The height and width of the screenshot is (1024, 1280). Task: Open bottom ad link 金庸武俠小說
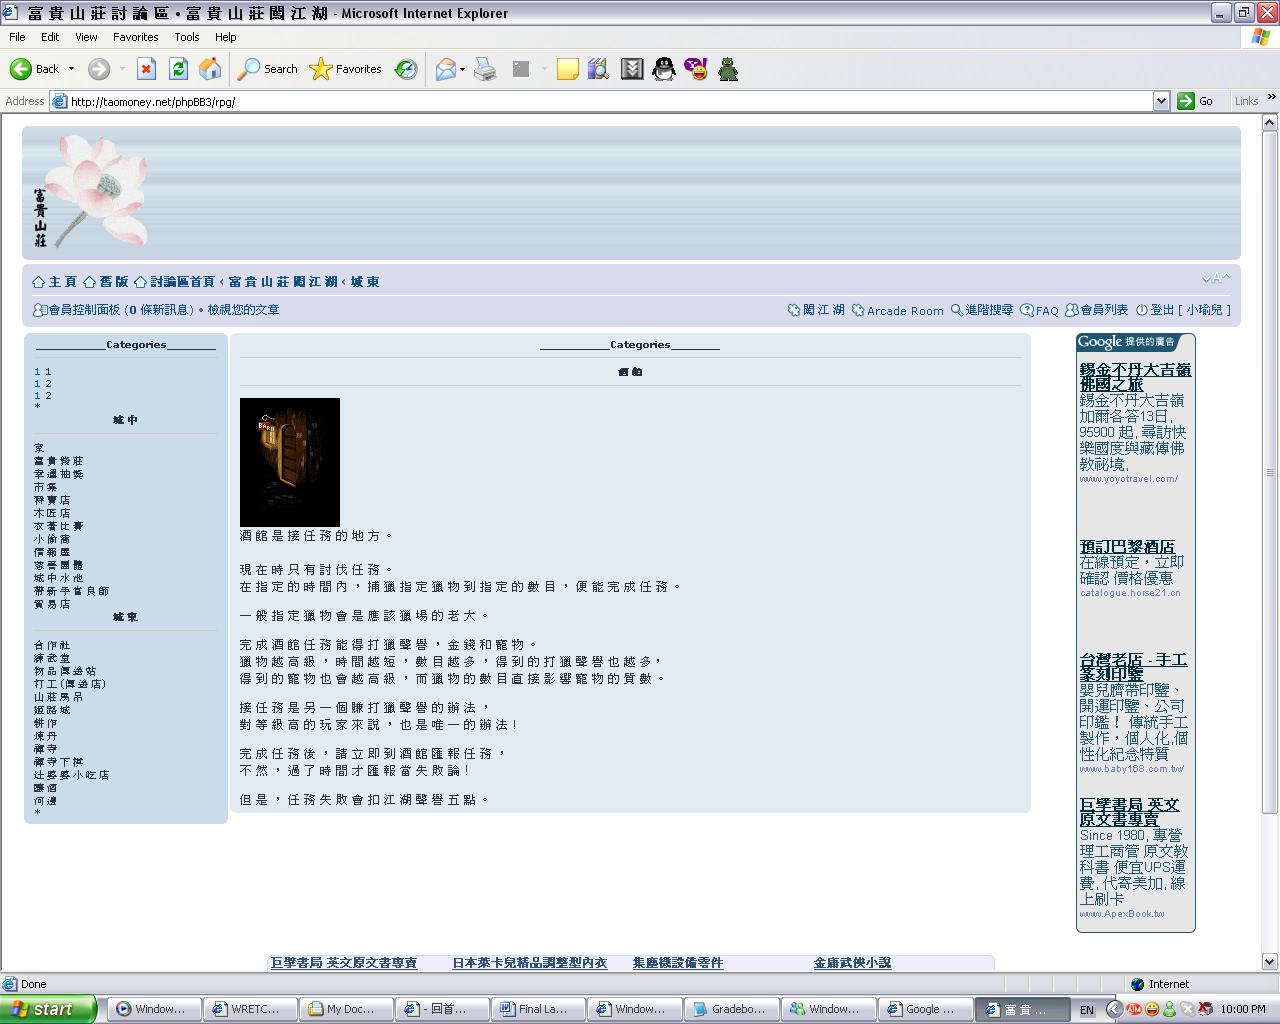[x=852, y=963]
